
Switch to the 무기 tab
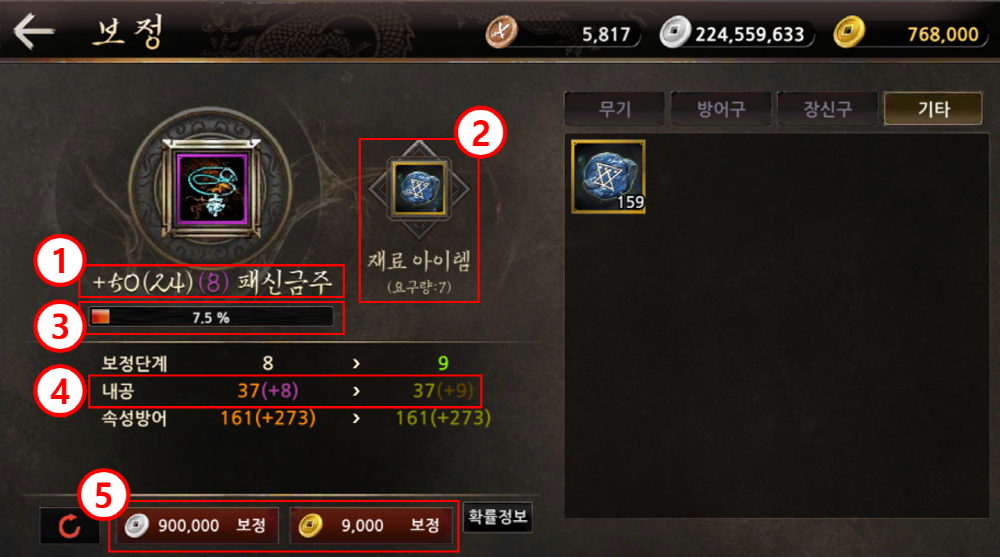pos(615,109)
